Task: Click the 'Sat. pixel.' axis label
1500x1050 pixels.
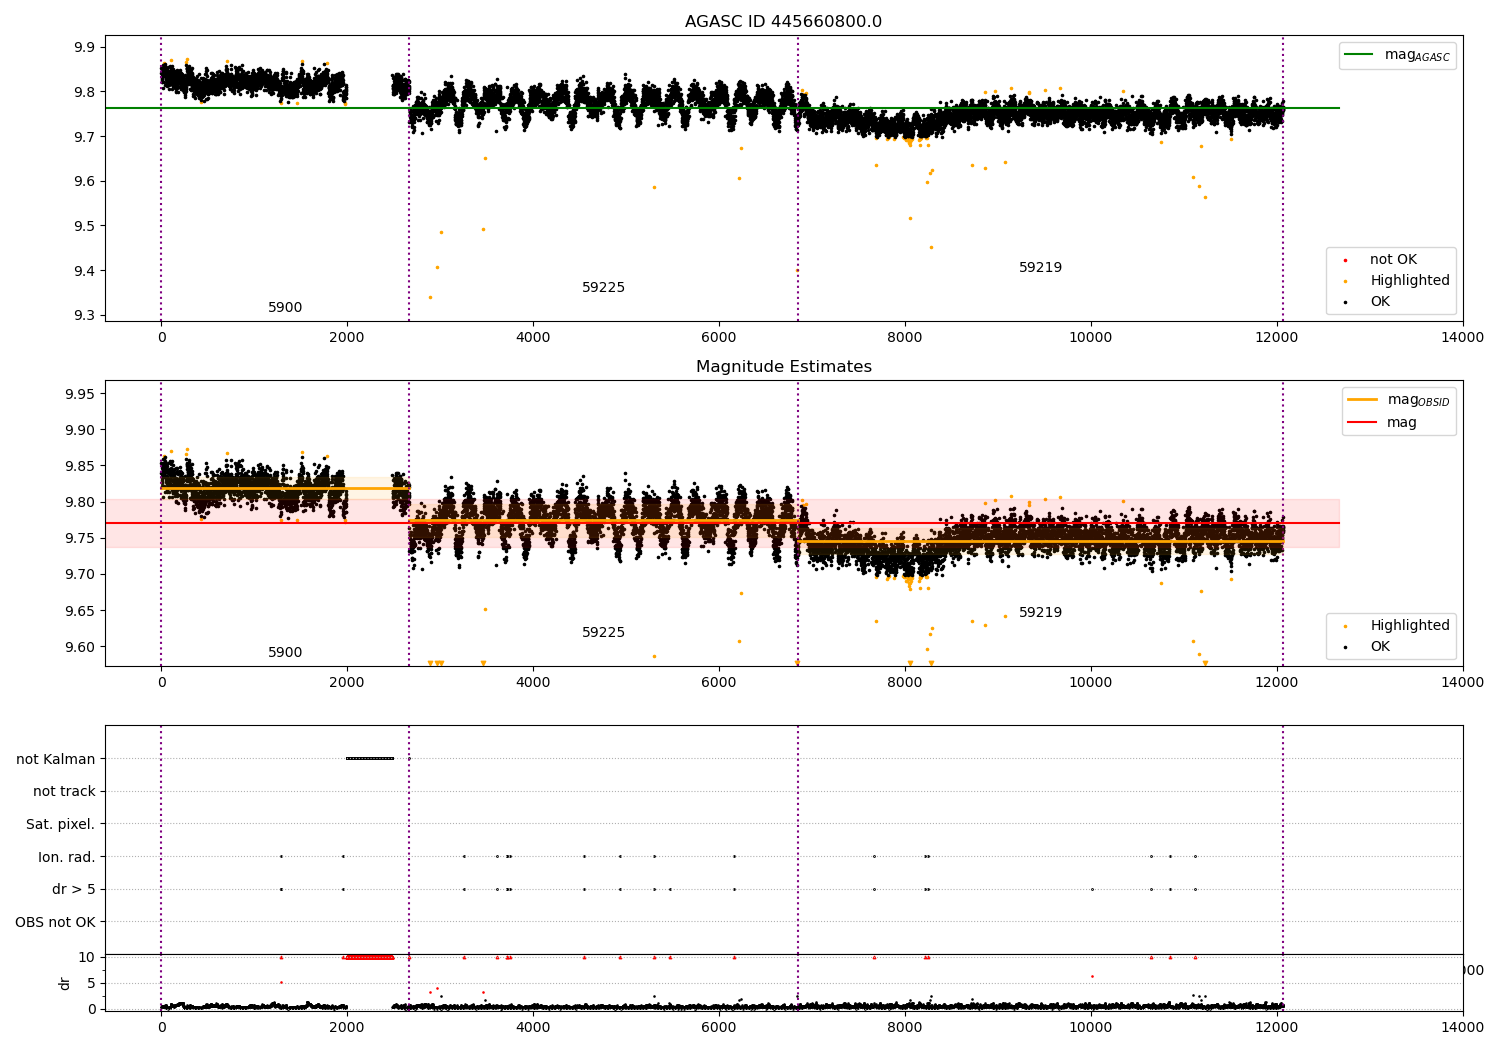Action: (x=60, y=824)
